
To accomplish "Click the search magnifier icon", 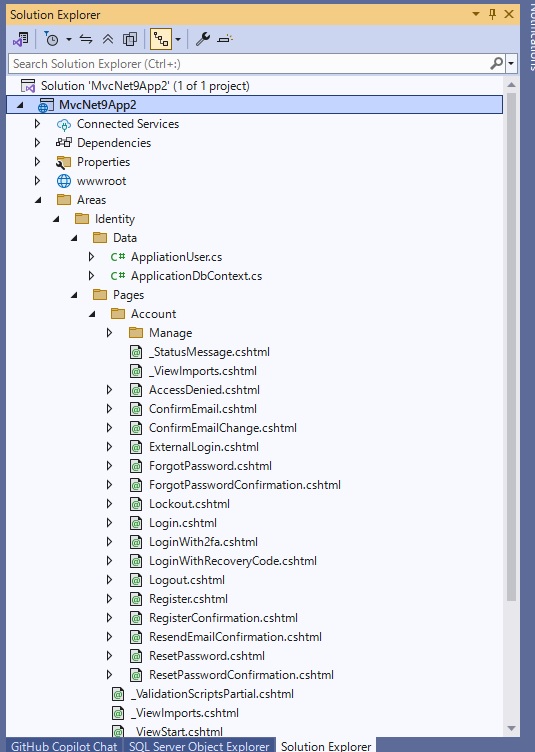I will (497, 63).
